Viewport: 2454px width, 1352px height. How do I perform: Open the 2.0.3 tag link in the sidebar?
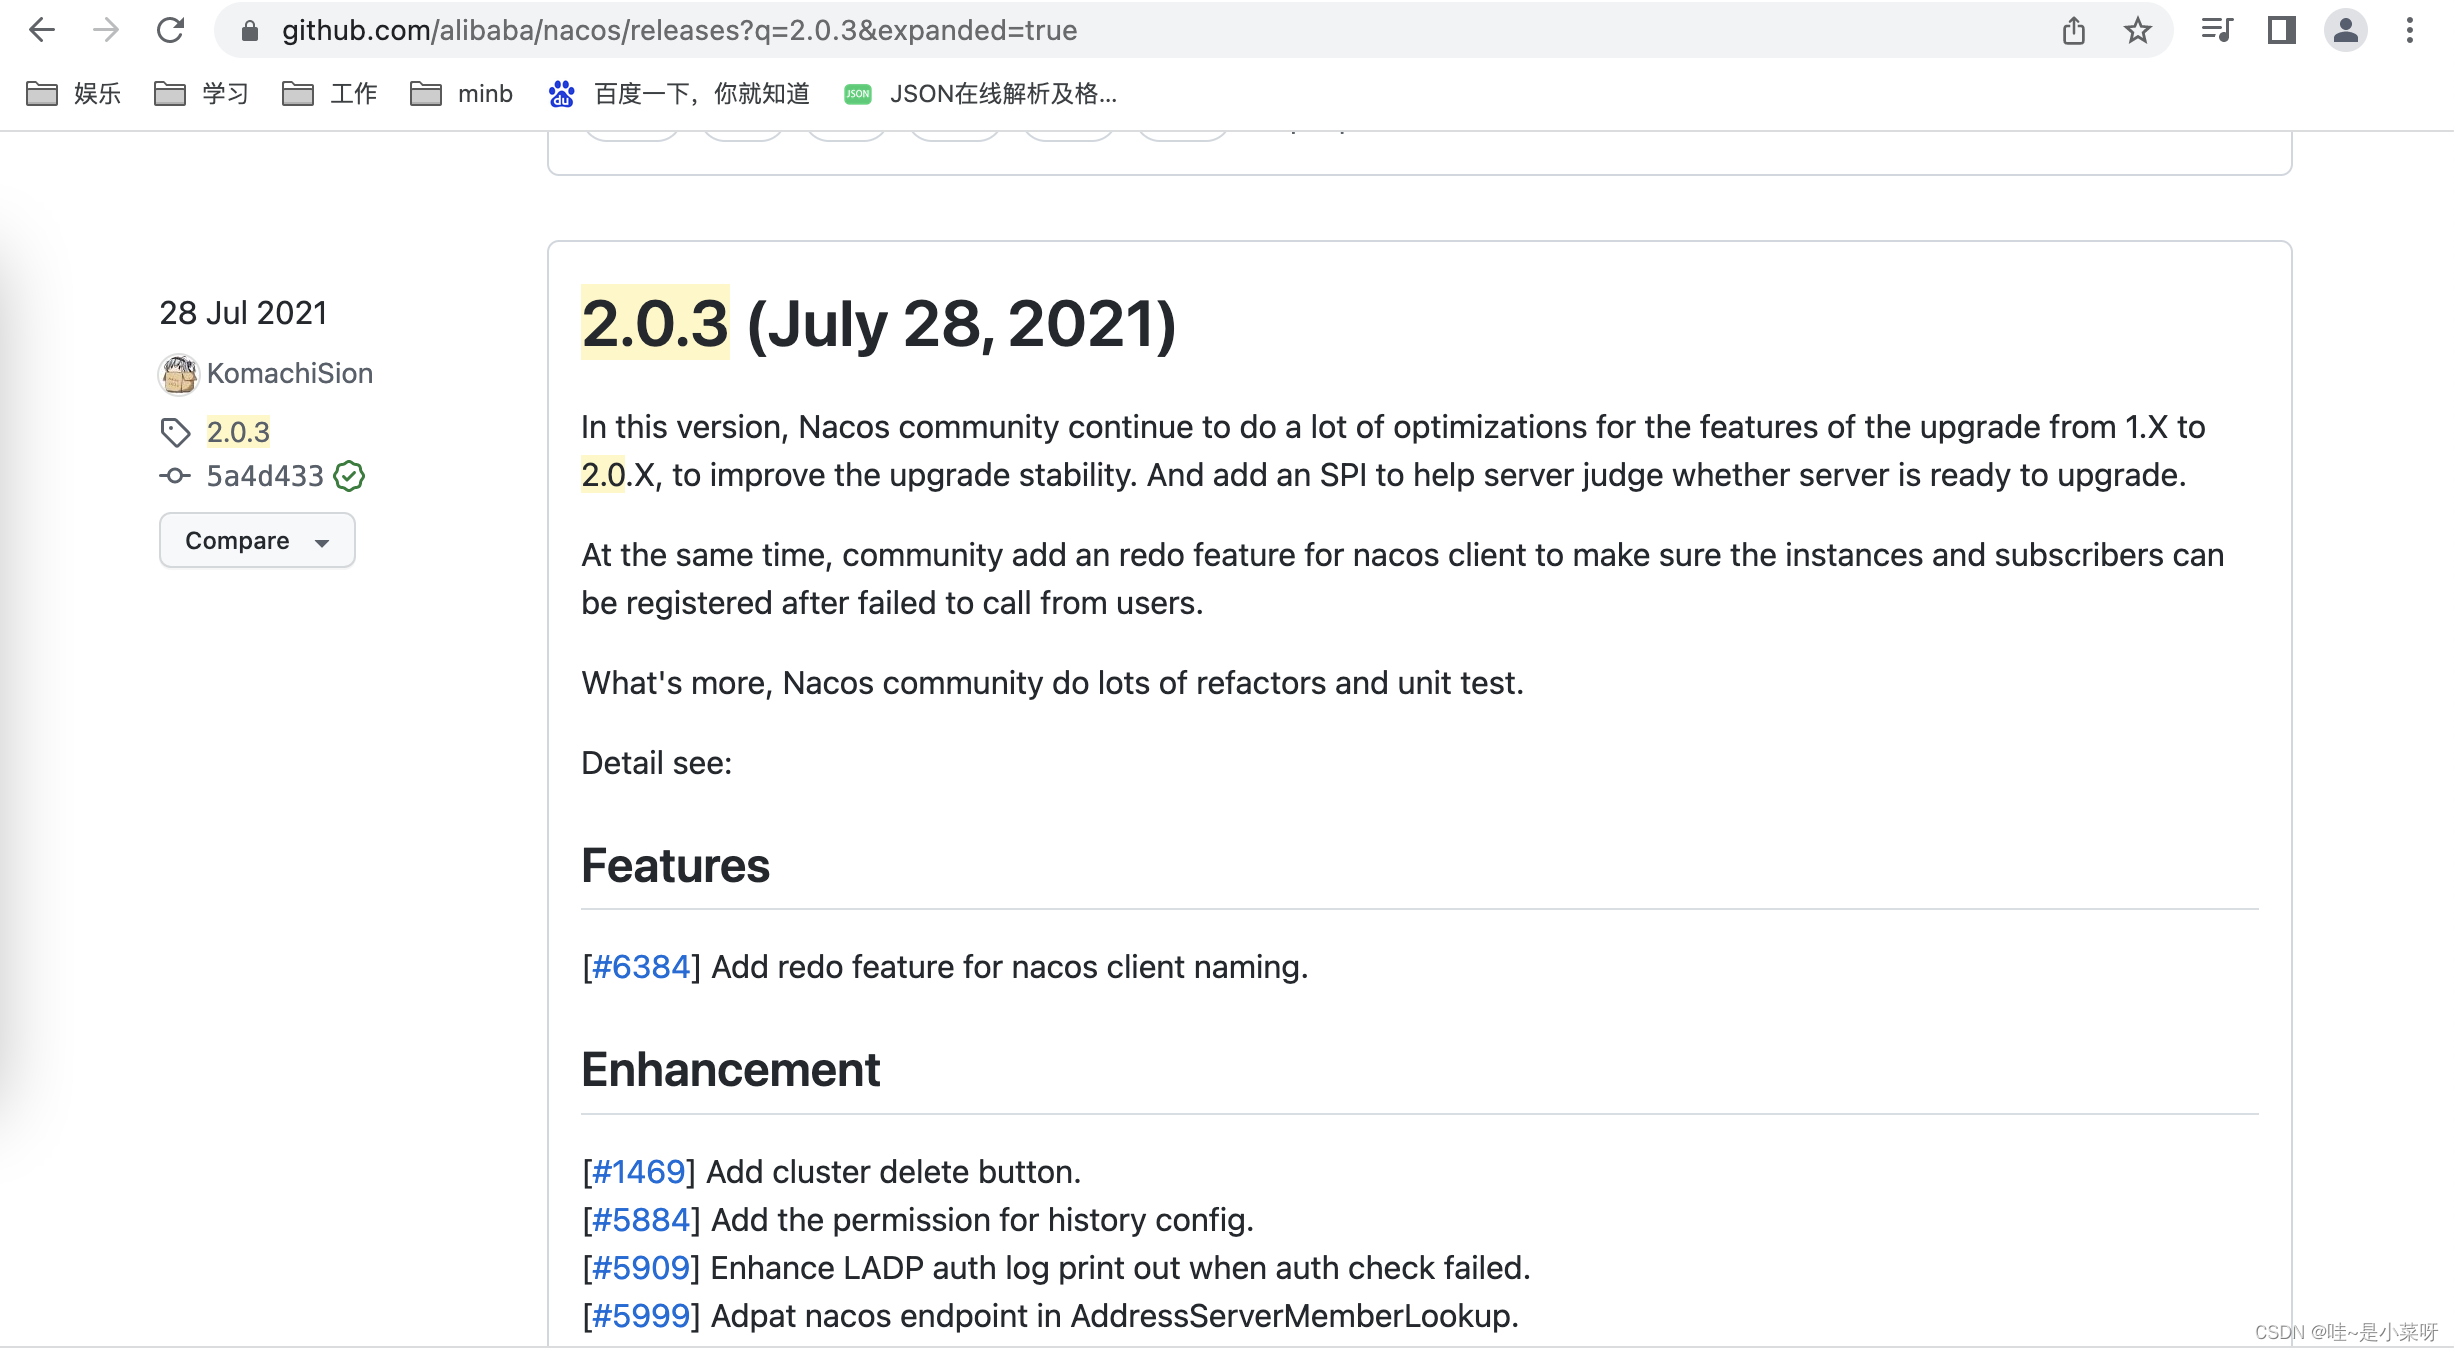[x=238, y=432]
